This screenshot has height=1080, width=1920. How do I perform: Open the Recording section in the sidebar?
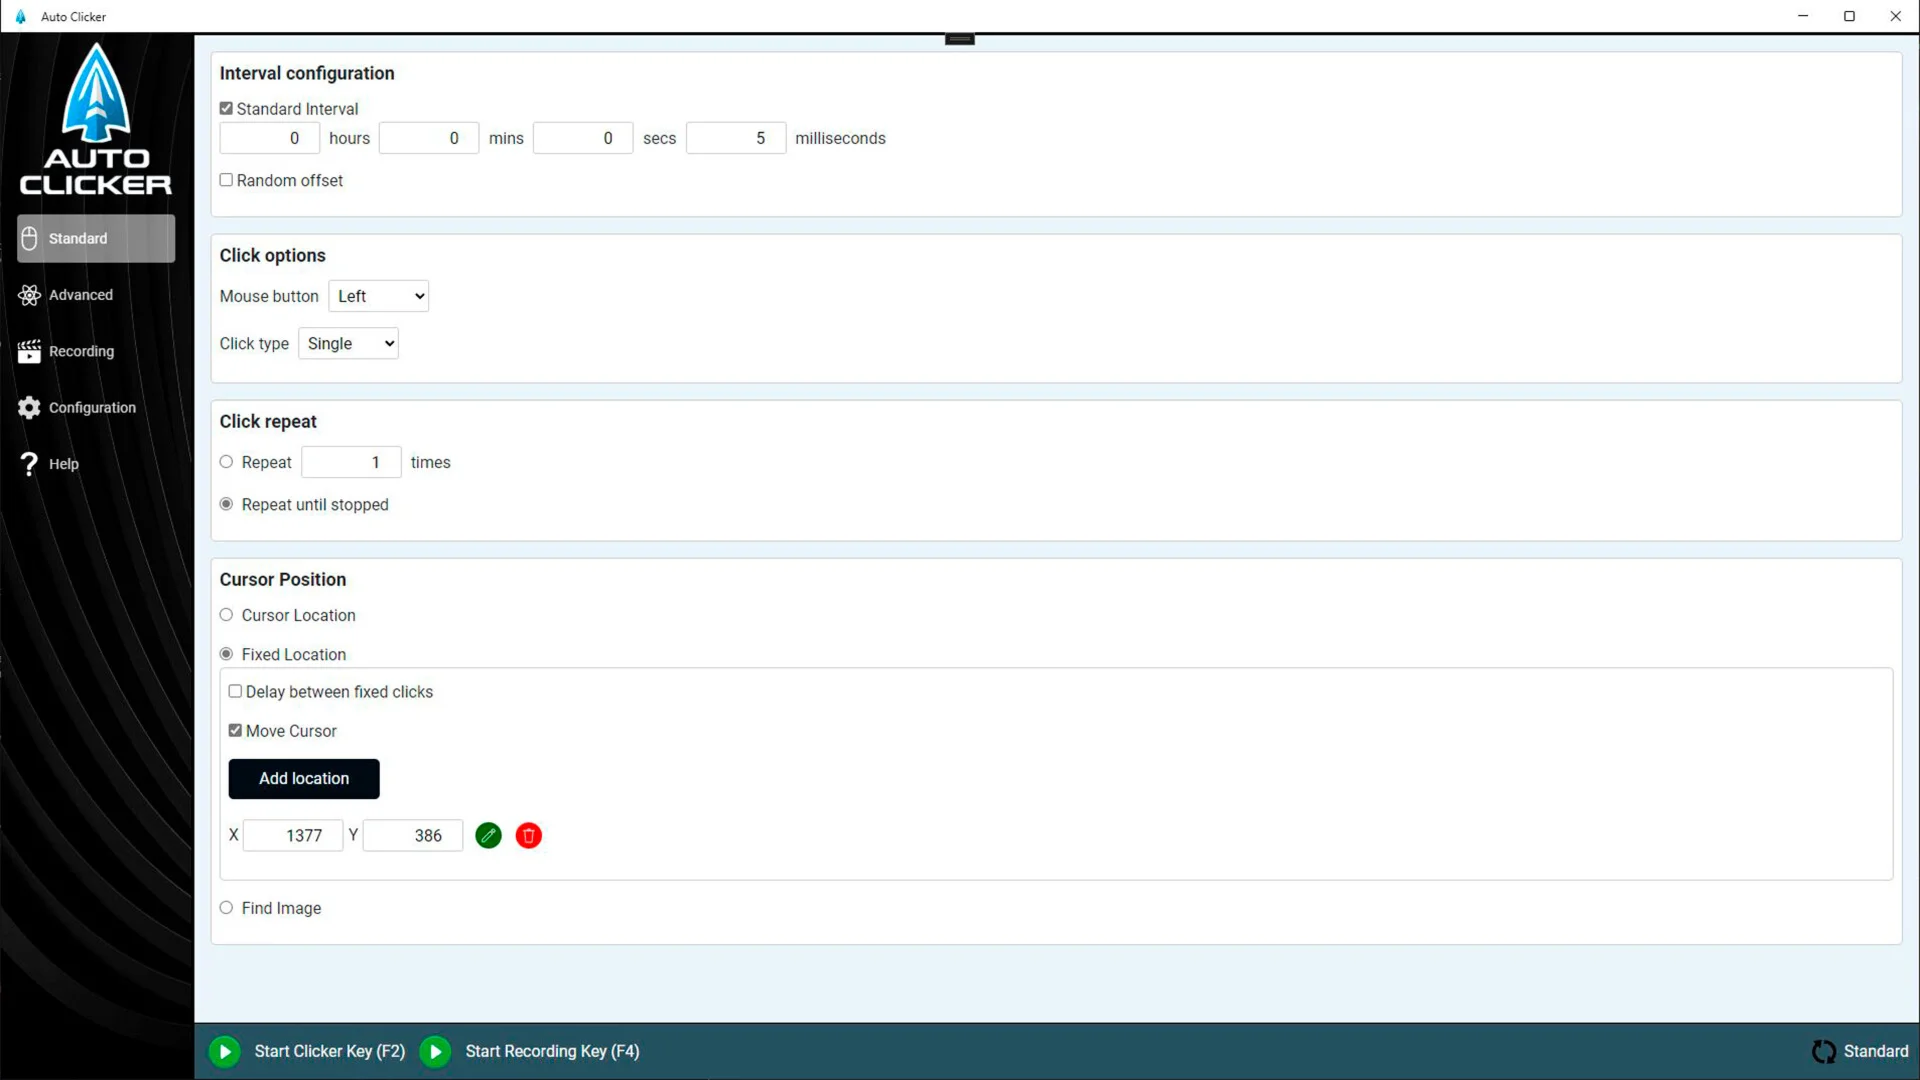pyautogui.click(x=80, y=352)
